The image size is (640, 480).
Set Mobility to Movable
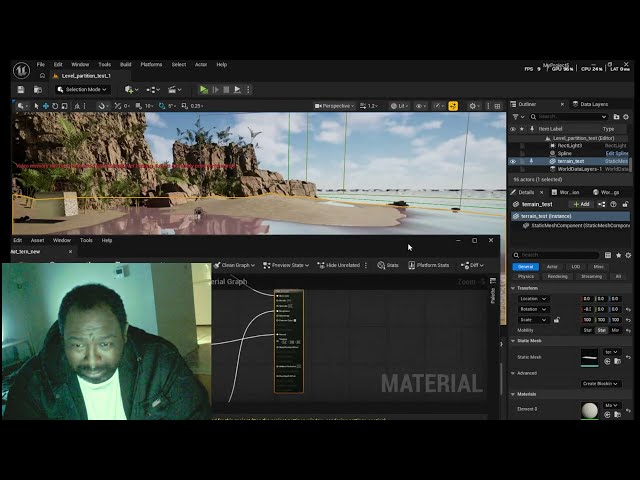tap(615, 330)
